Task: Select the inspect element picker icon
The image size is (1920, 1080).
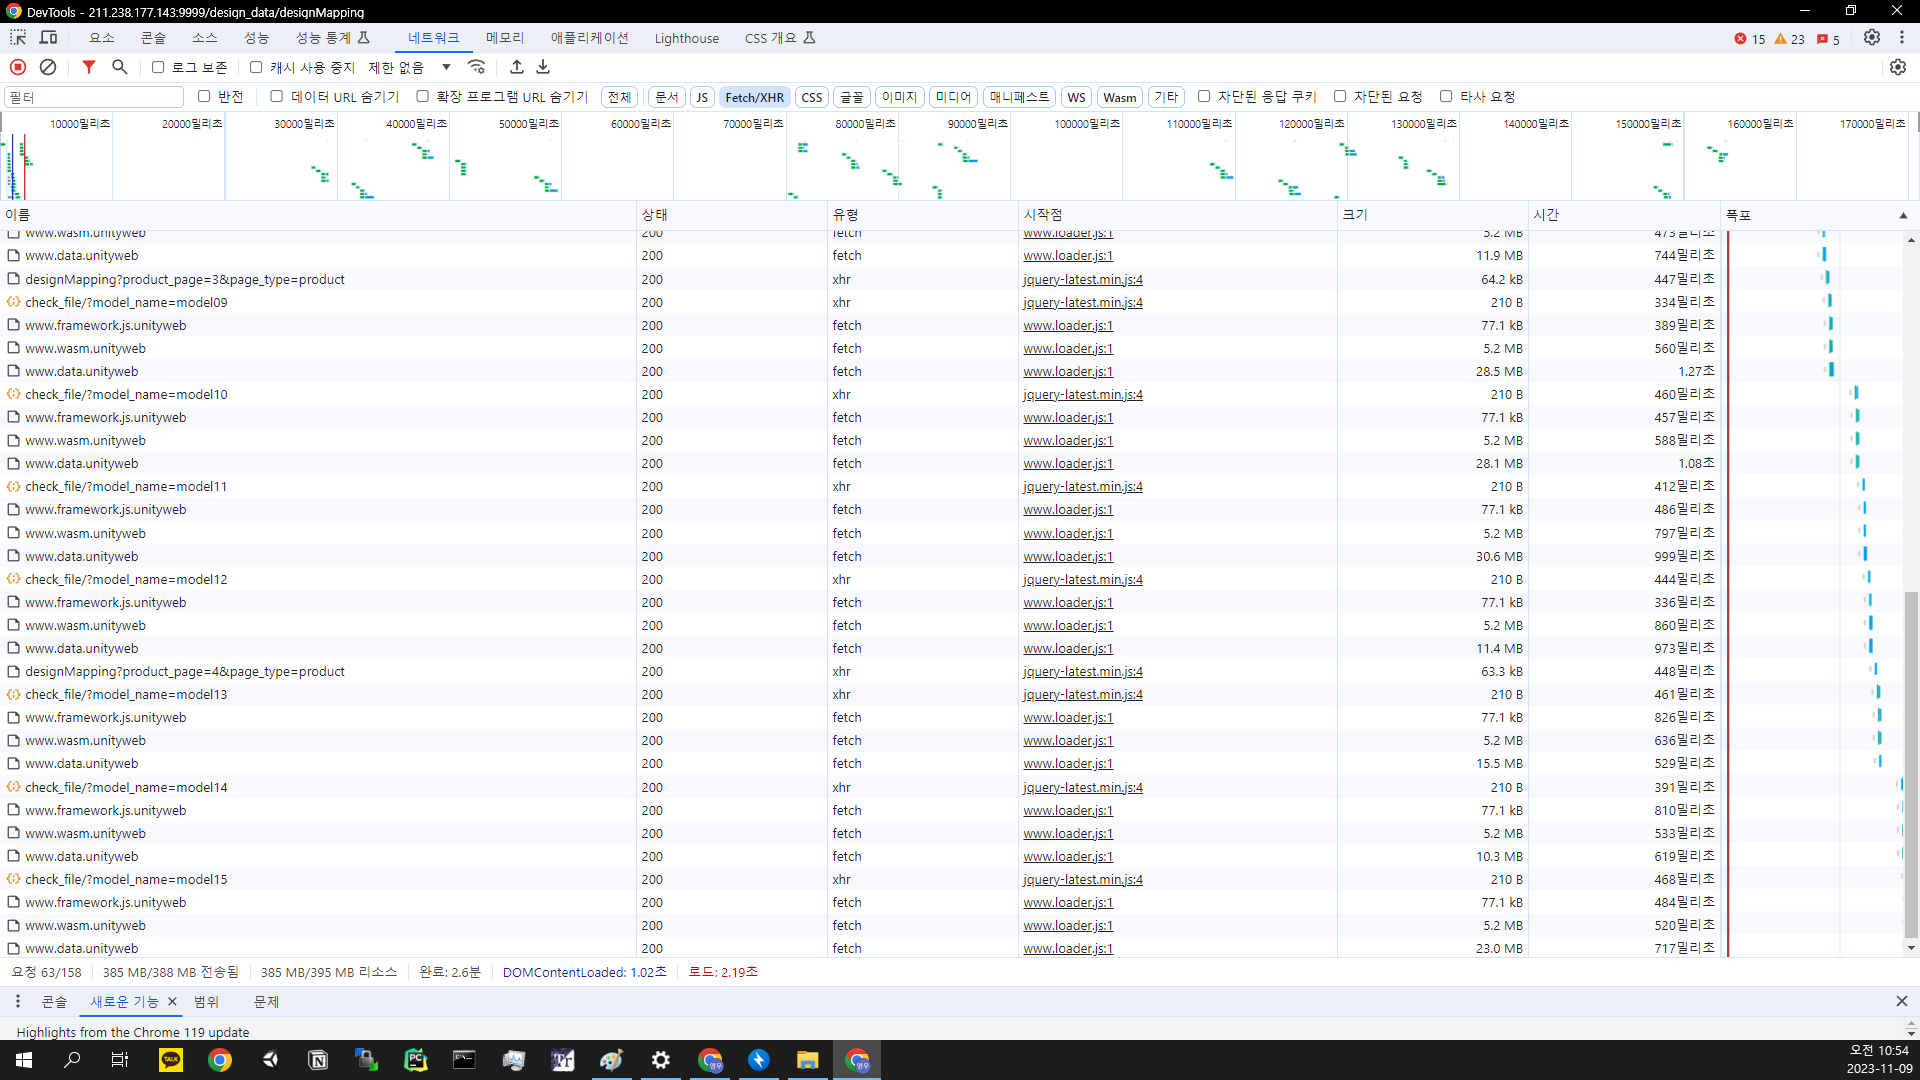Action: click(x=18, y=38)
